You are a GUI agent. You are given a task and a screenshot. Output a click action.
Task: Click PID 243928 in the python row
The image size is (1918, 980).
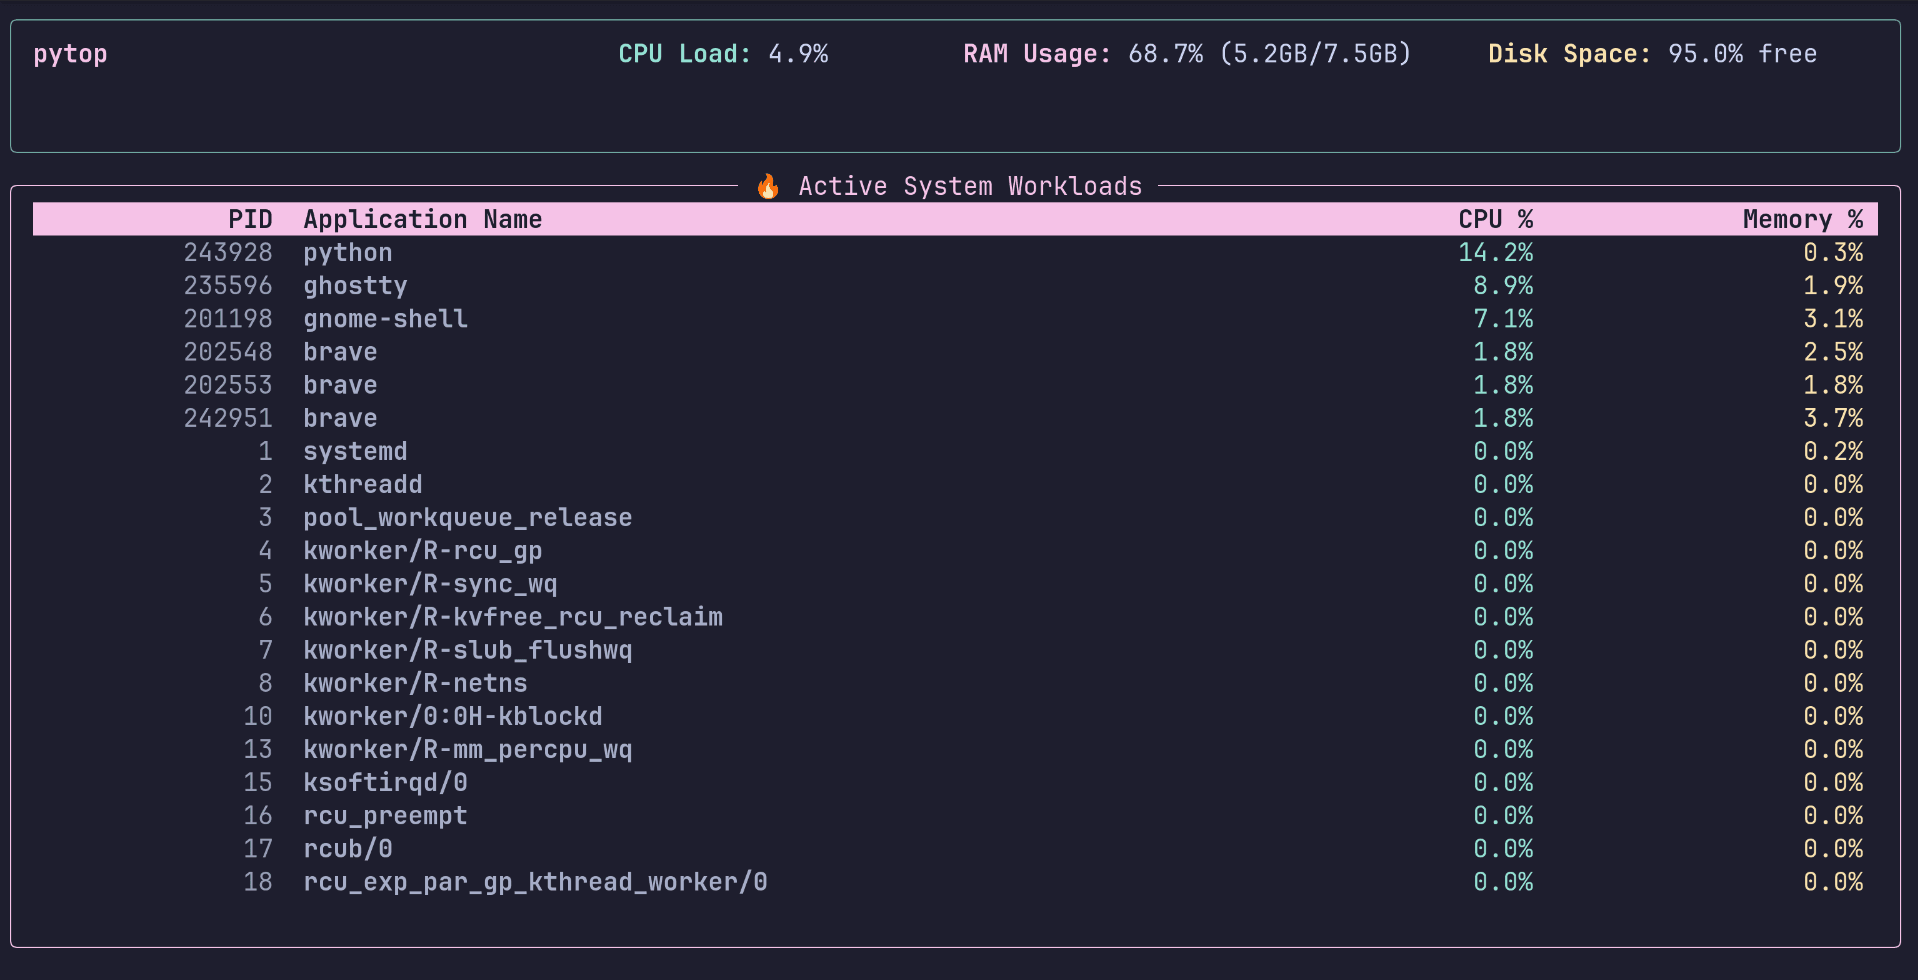228,253
